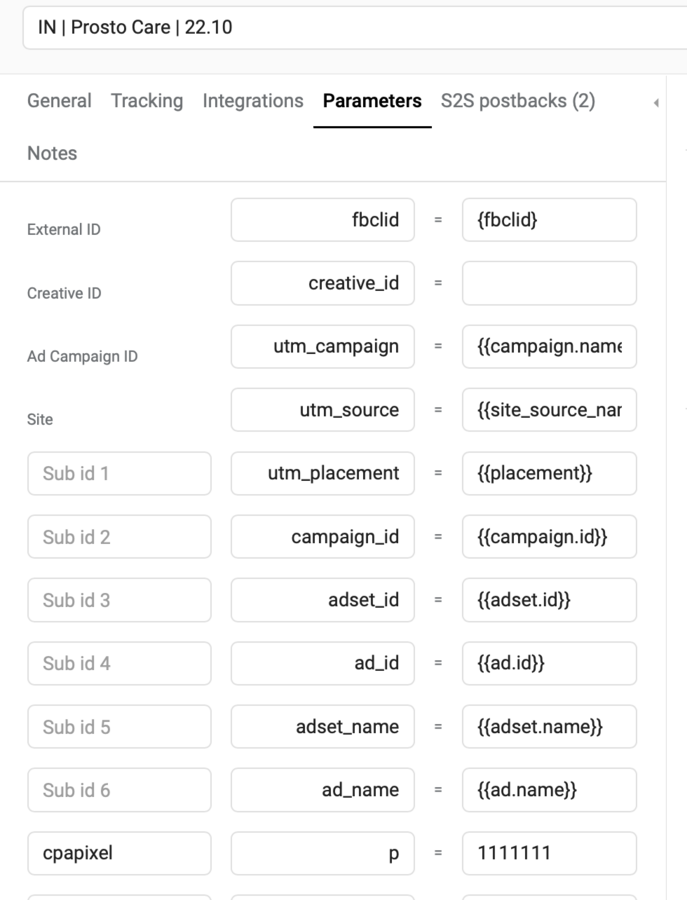Click the Sub id 4 name field
The height and width of the screenshot is (900, 687).
click(x=119, y=663)
